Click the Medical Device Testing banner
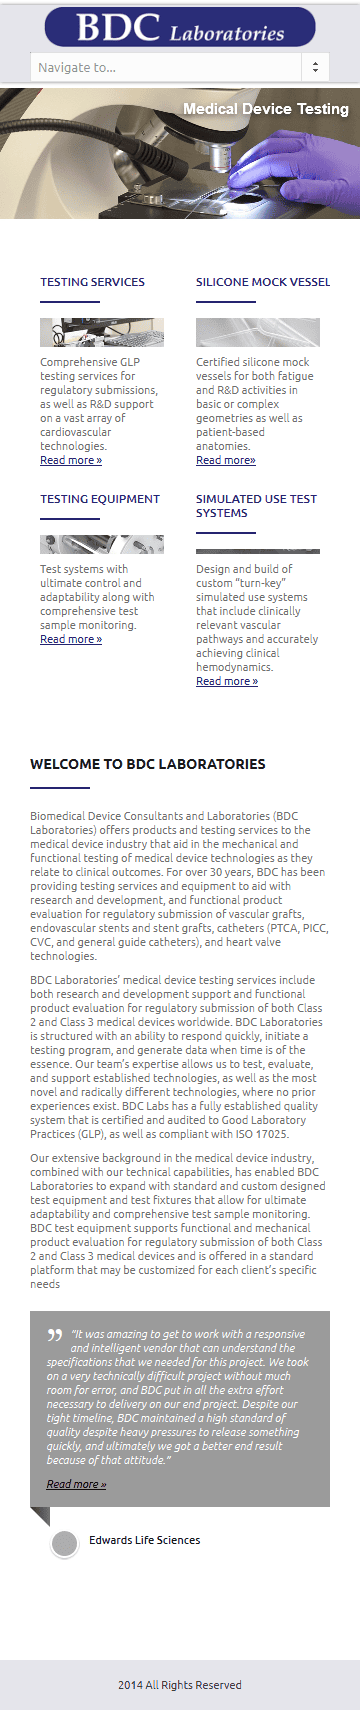The image size is (360, 1710). pyautogui.click(x=180, y=153)
